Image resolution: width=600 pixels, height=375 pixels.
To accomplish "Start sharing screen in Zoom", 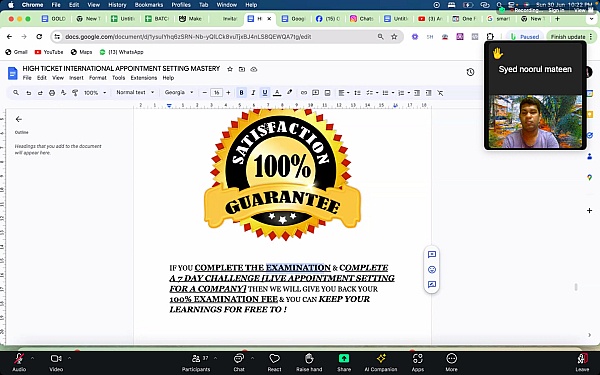I will (344, 362).
